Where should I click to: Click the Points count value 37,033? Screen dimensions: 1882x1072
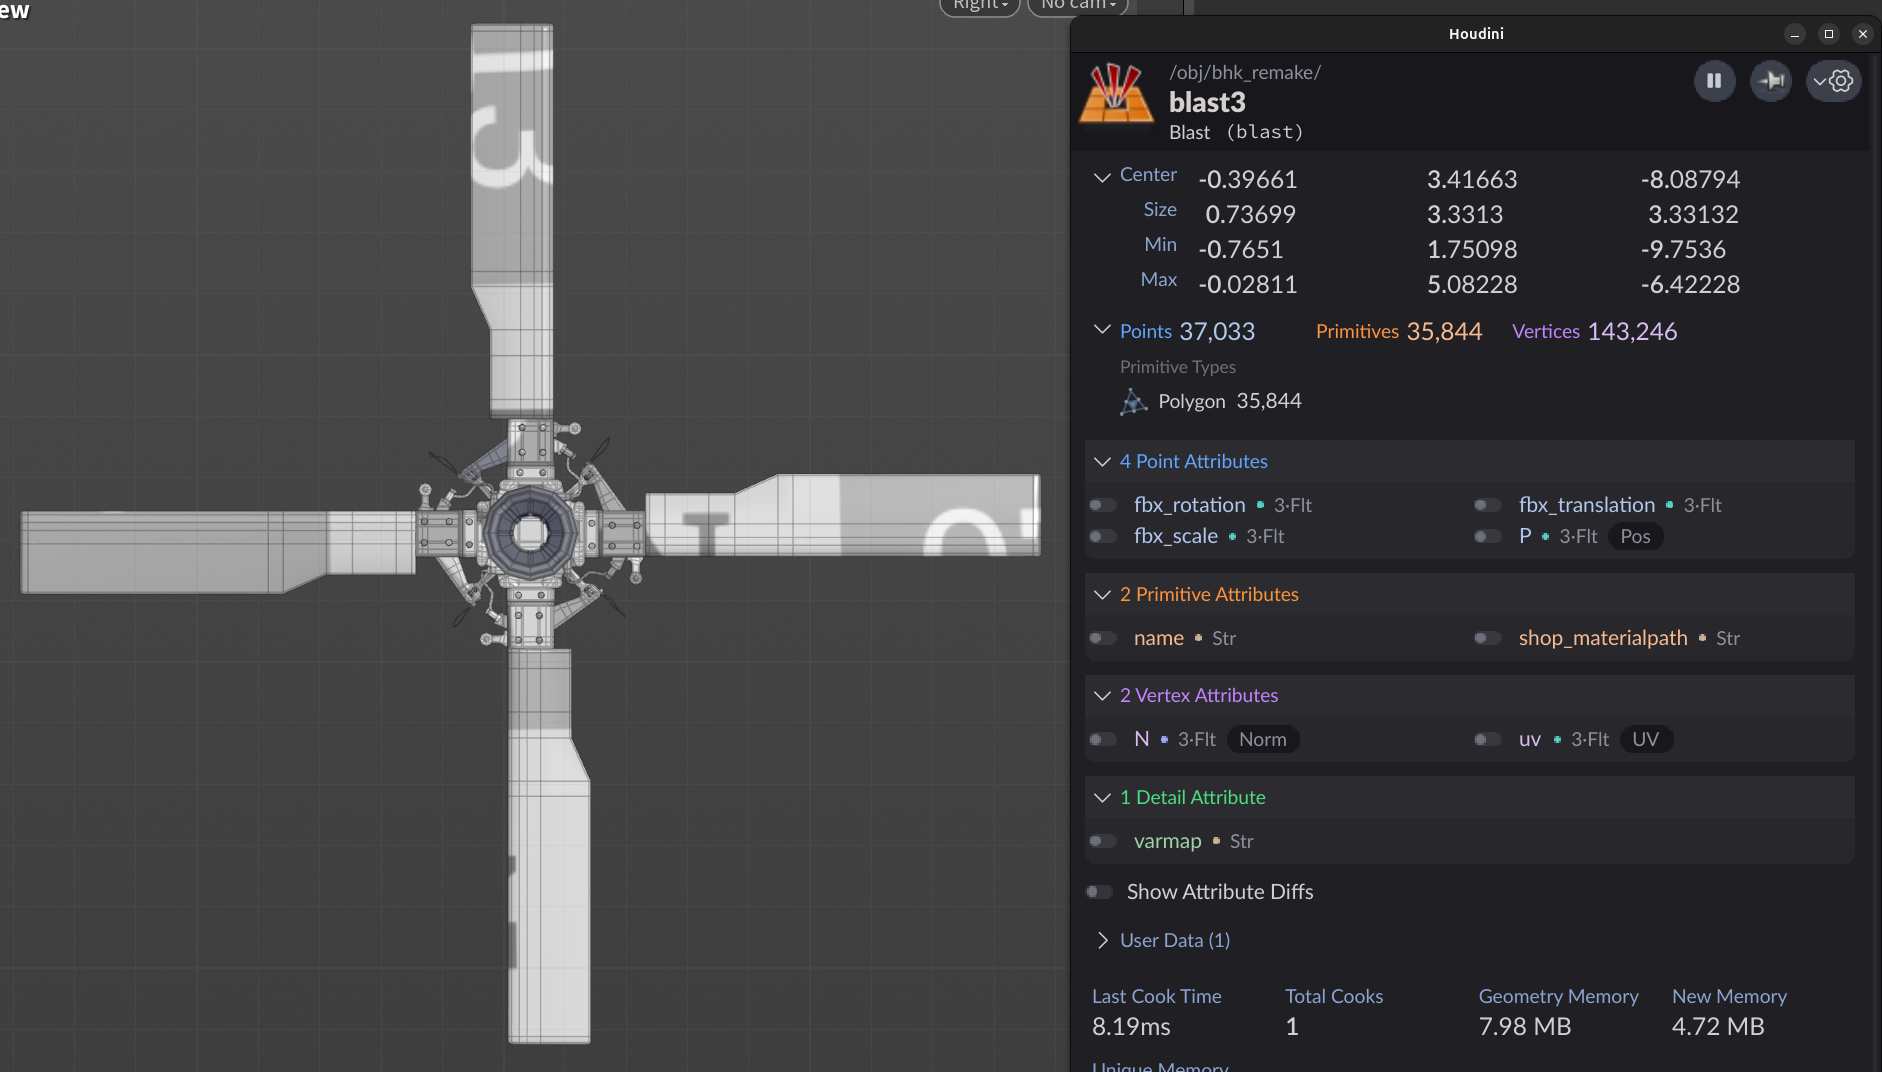coord(1216,332)
